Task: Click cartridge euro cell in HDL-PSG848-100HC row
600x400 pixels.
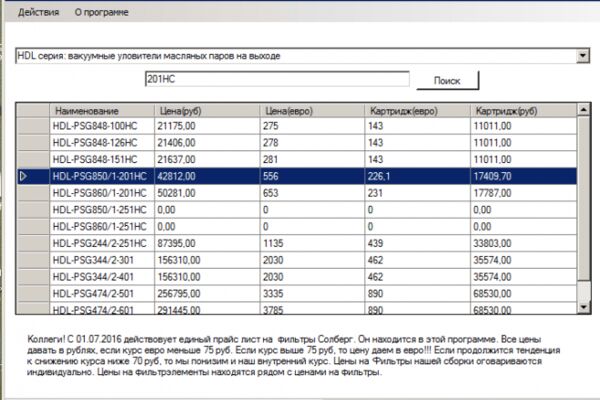Action: click(x=417, y=126)
